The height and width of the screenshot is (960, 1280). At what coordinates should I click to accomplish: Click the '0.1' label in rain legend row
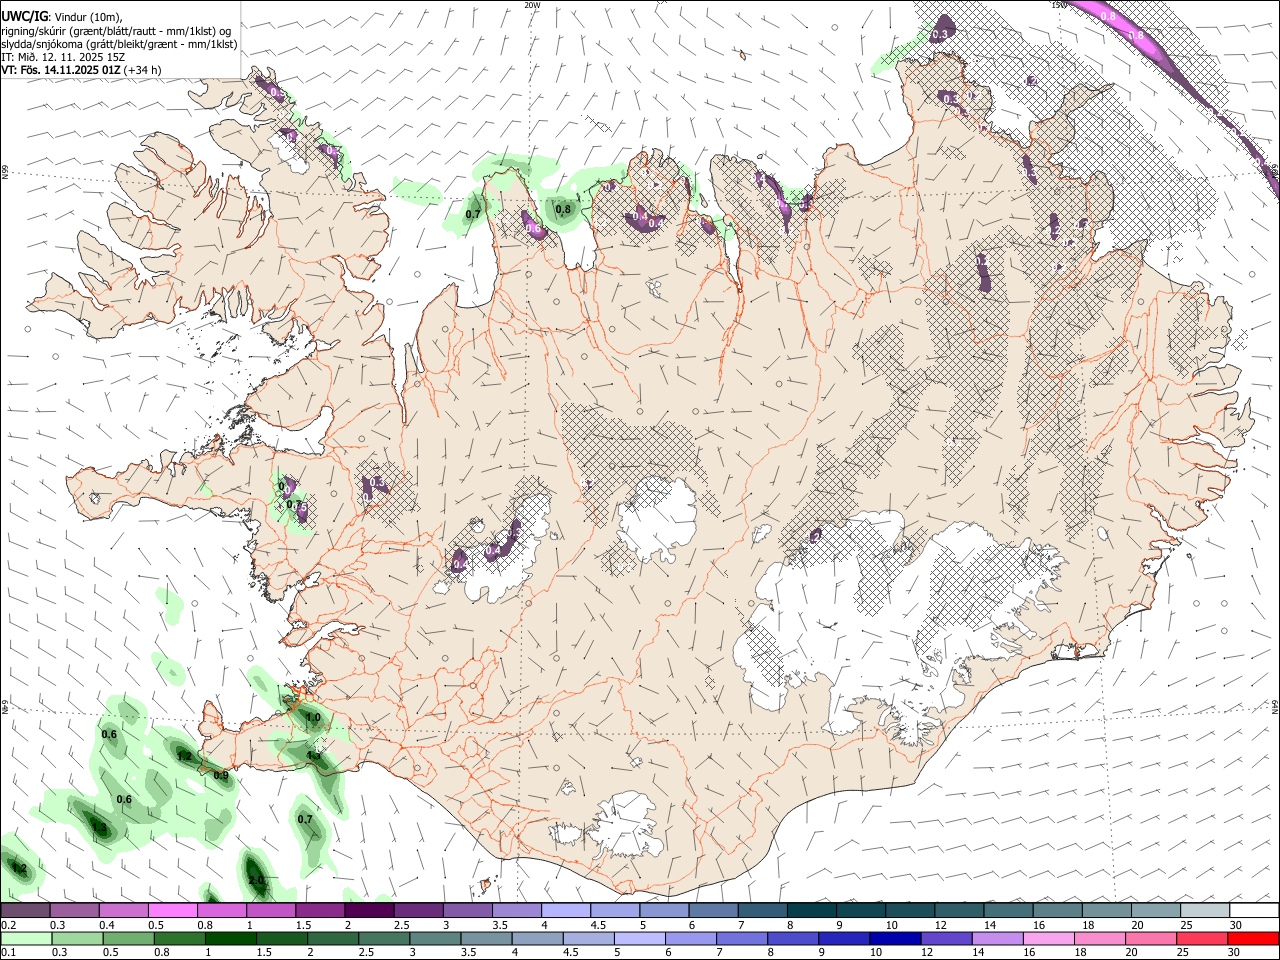coord(8,952)
